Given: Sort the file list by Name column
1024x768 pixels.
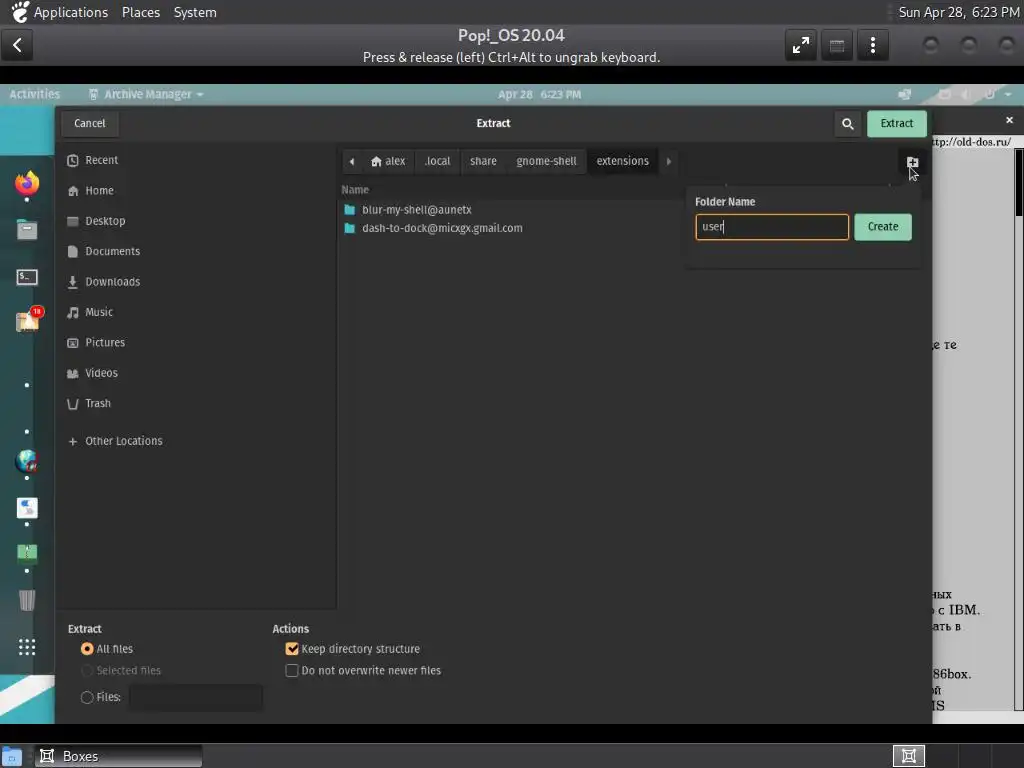Looking at the screenshot, I should pyautogui.click(x=355, y=190).
